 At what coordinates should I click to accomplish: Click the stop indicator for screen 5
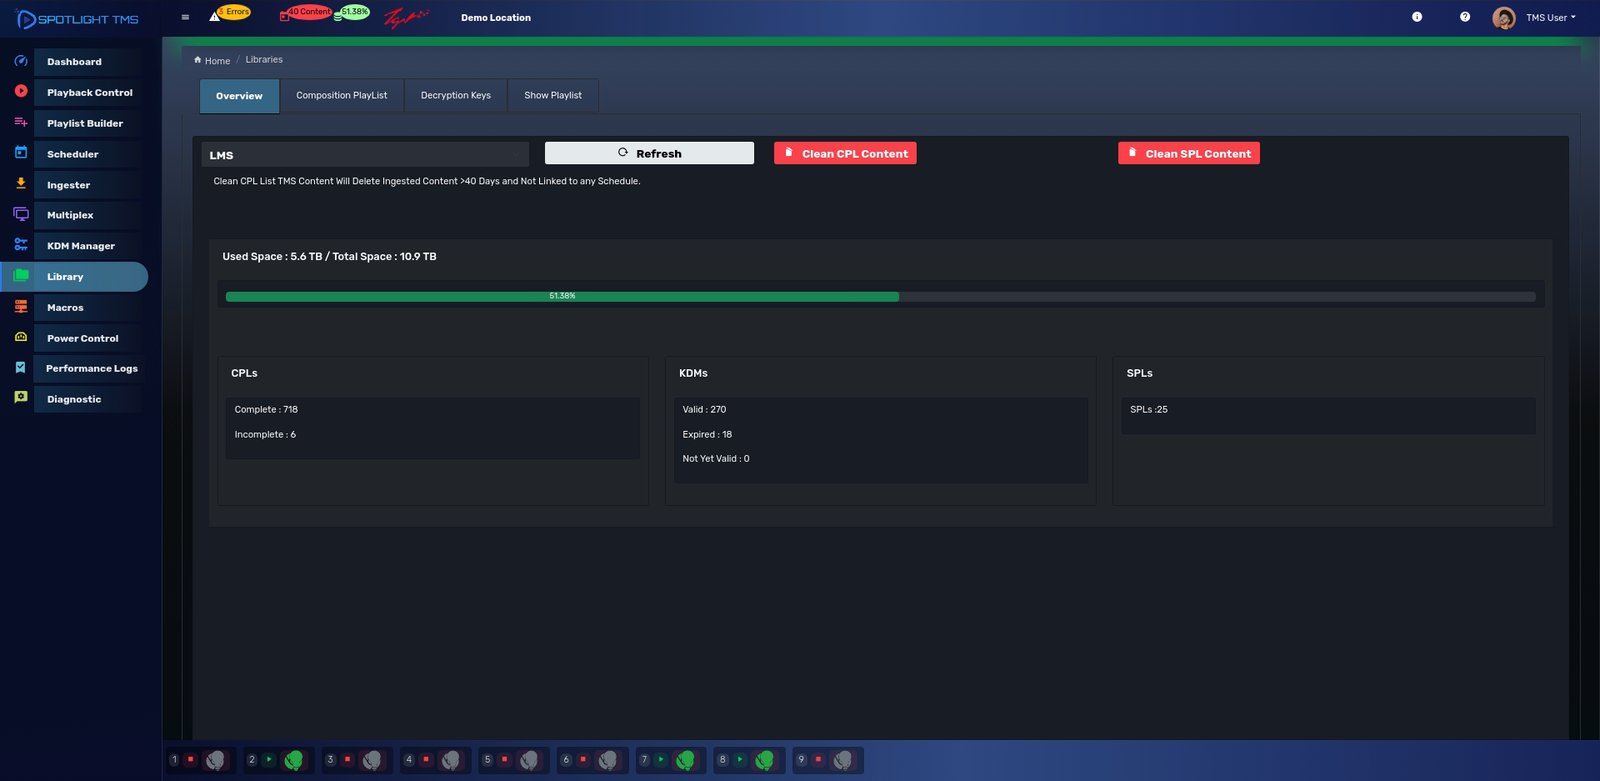tap(504, 760)
